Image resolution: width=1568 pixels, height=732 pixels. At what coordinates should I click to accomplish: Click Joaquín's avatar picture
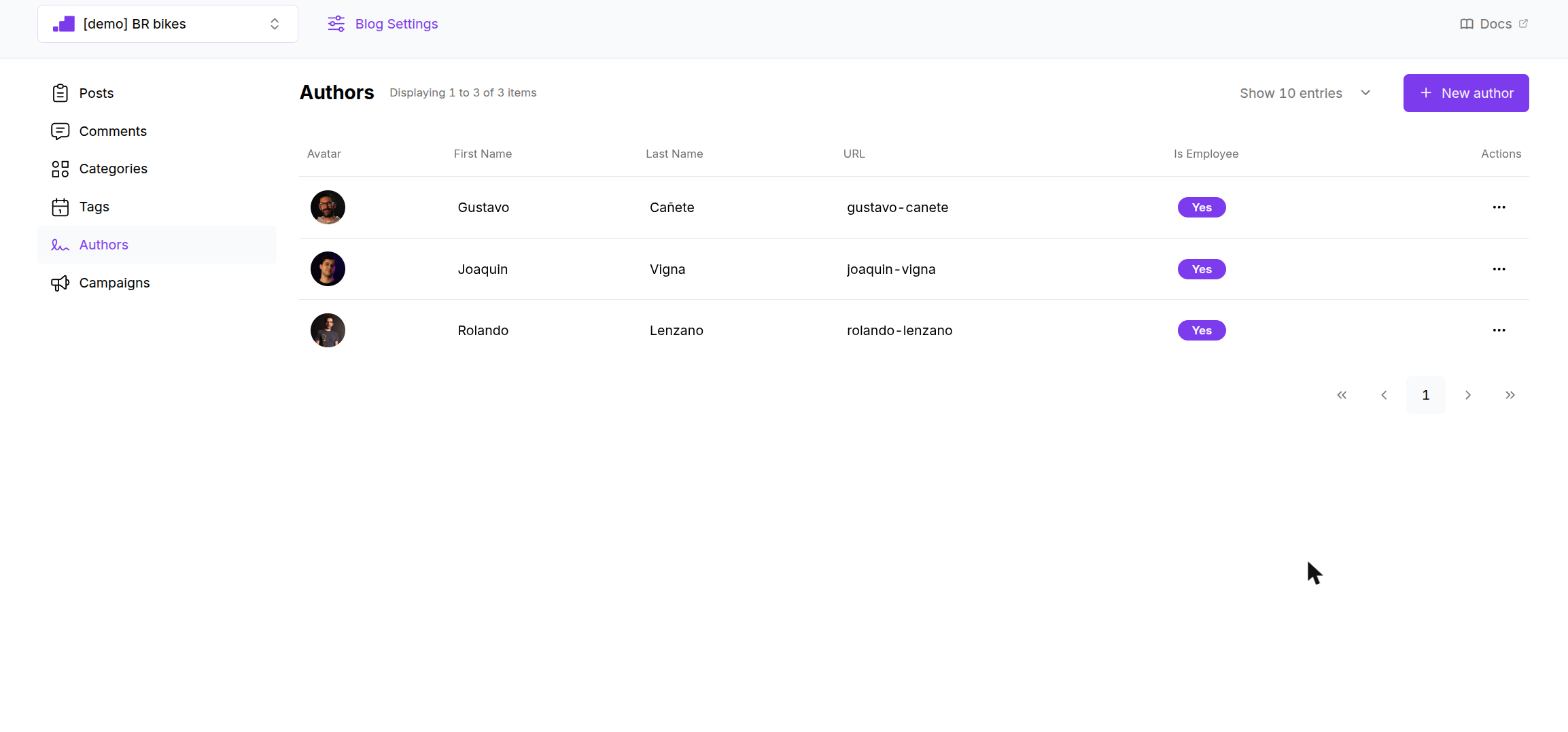pos(328,269)
